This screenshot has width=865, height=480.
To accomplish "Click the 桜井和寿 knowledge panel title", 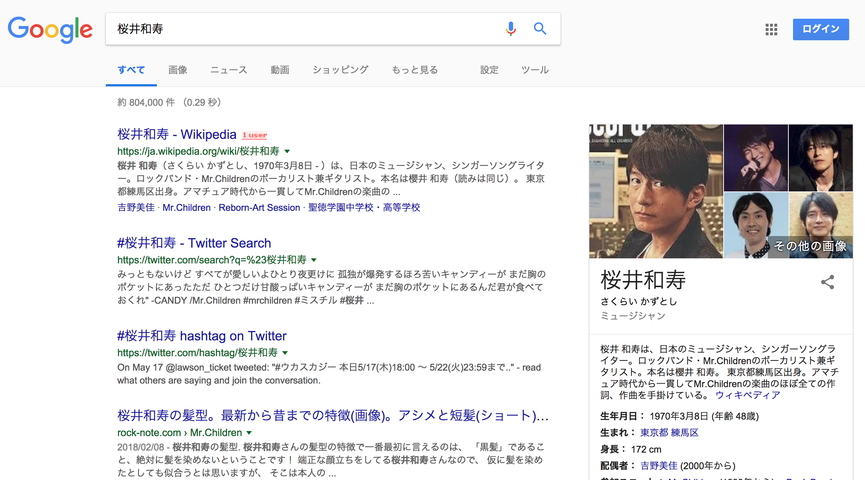I will (643, 280).
